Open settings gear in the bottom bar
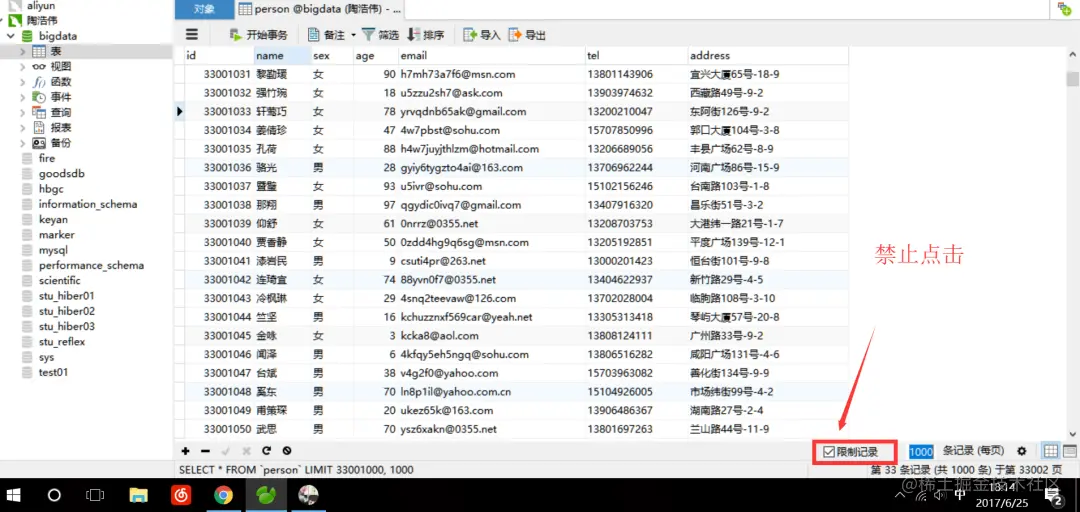This screenshot has width=1080, height=512. pyautogui.click(x=1021, y=451)
